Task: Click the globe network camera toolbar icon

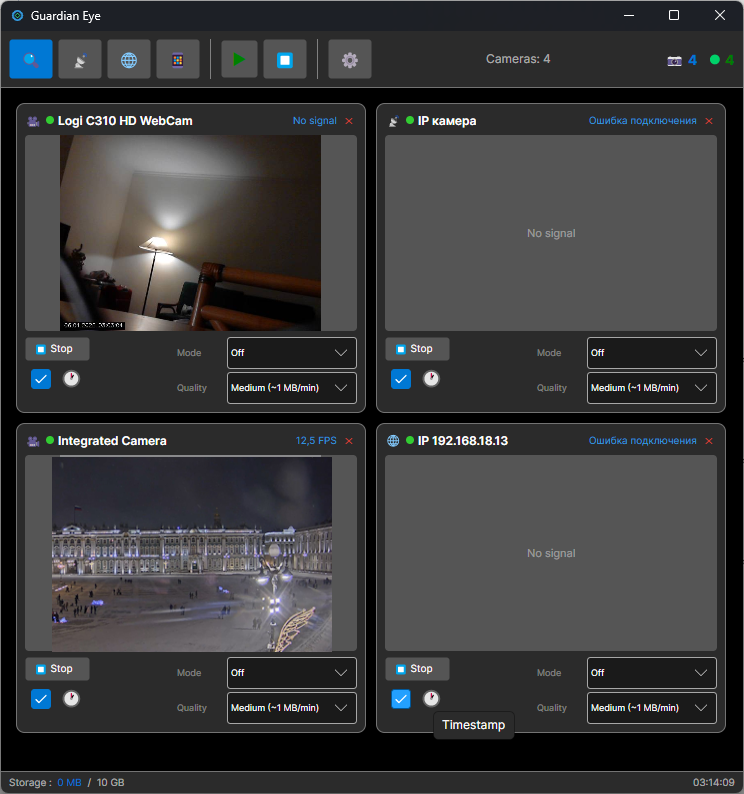Action: [129, 59]
